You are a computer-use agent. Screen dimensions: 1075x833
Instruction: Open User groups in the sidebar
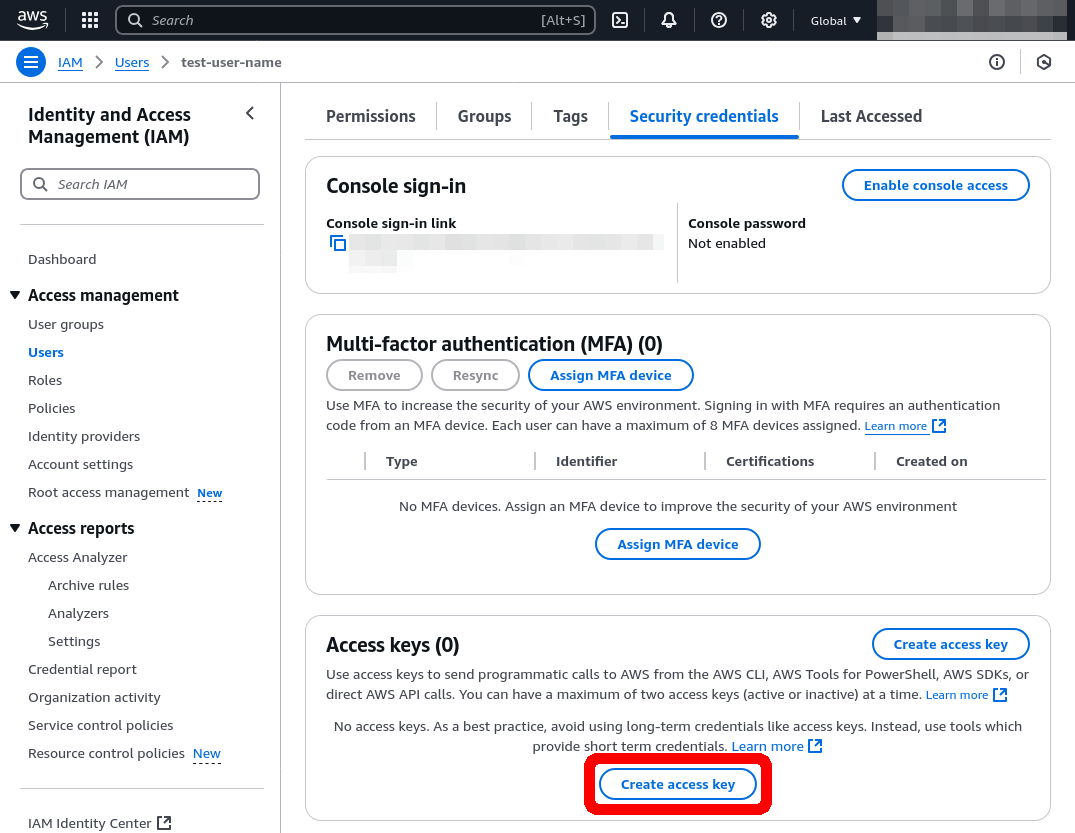point(66,324)
